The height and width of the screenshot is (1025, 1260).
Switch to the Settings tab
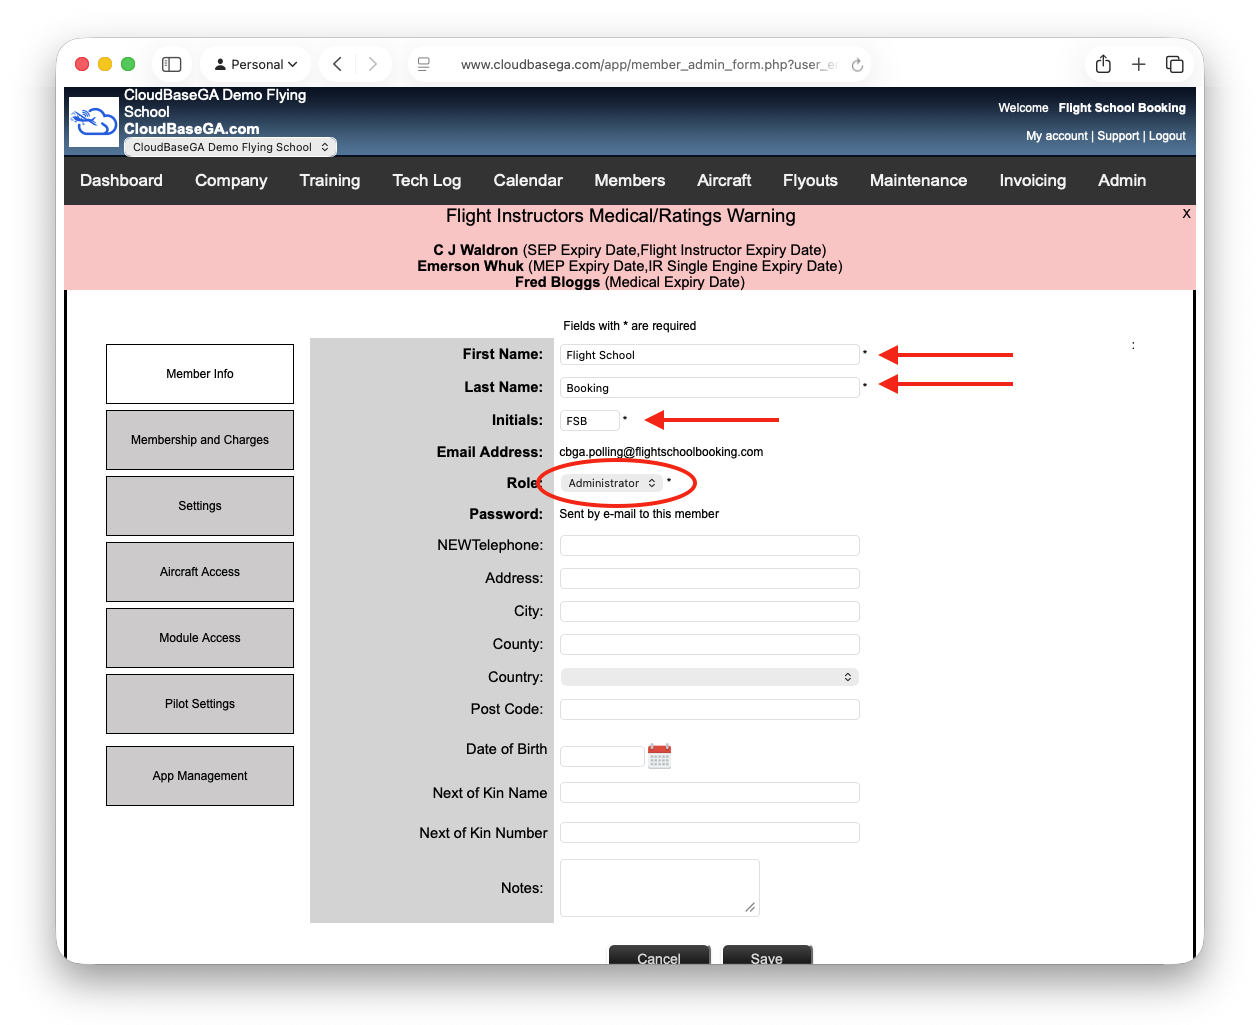[200, 506]
